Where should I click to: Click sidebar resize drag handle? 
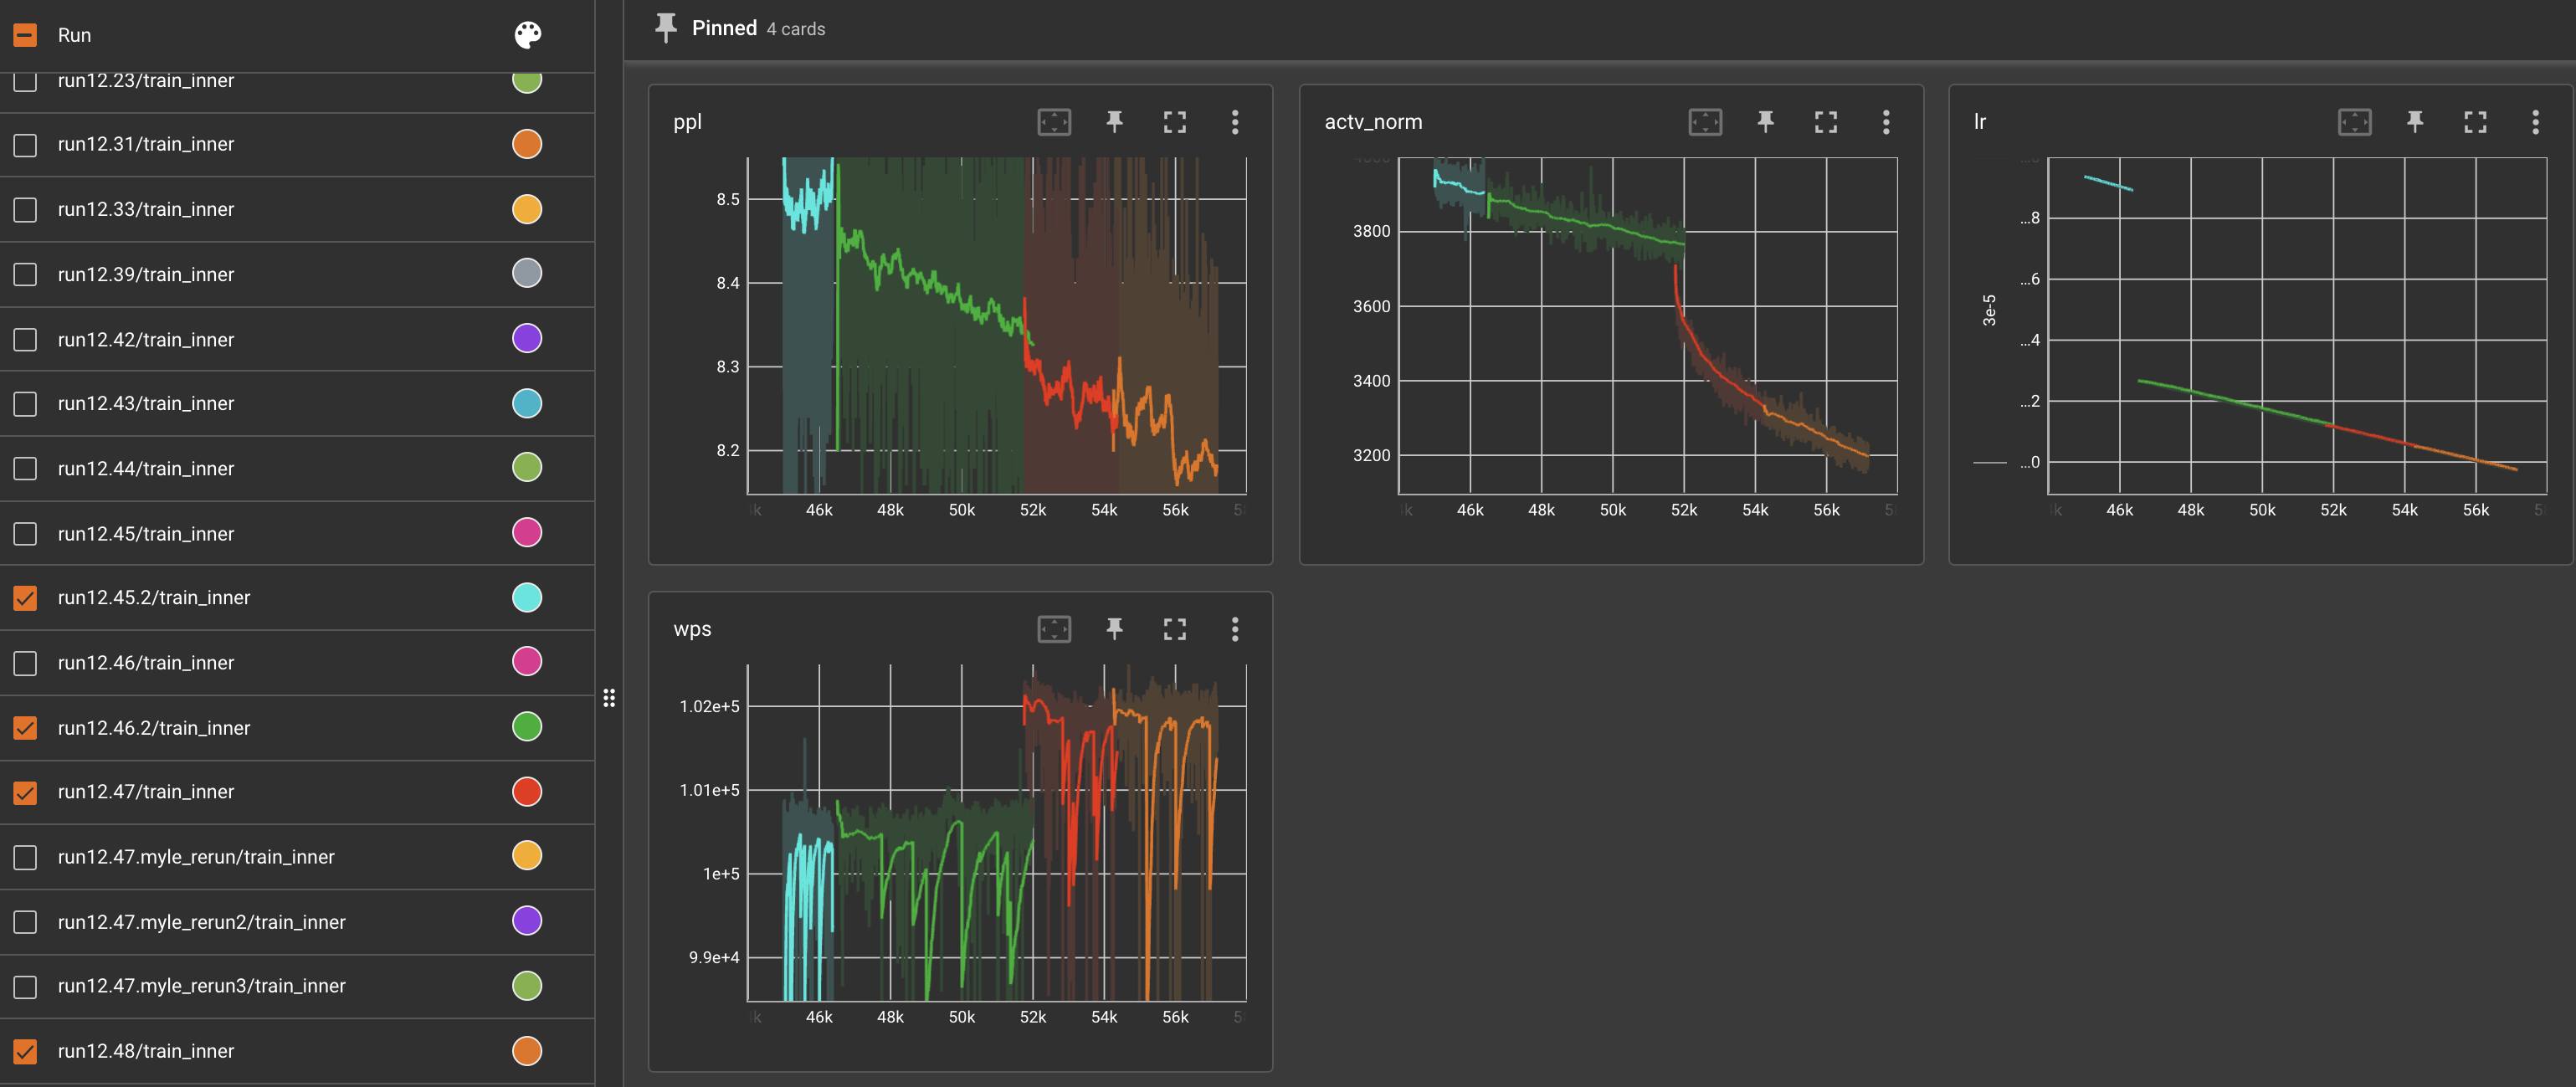click(609, 698)
